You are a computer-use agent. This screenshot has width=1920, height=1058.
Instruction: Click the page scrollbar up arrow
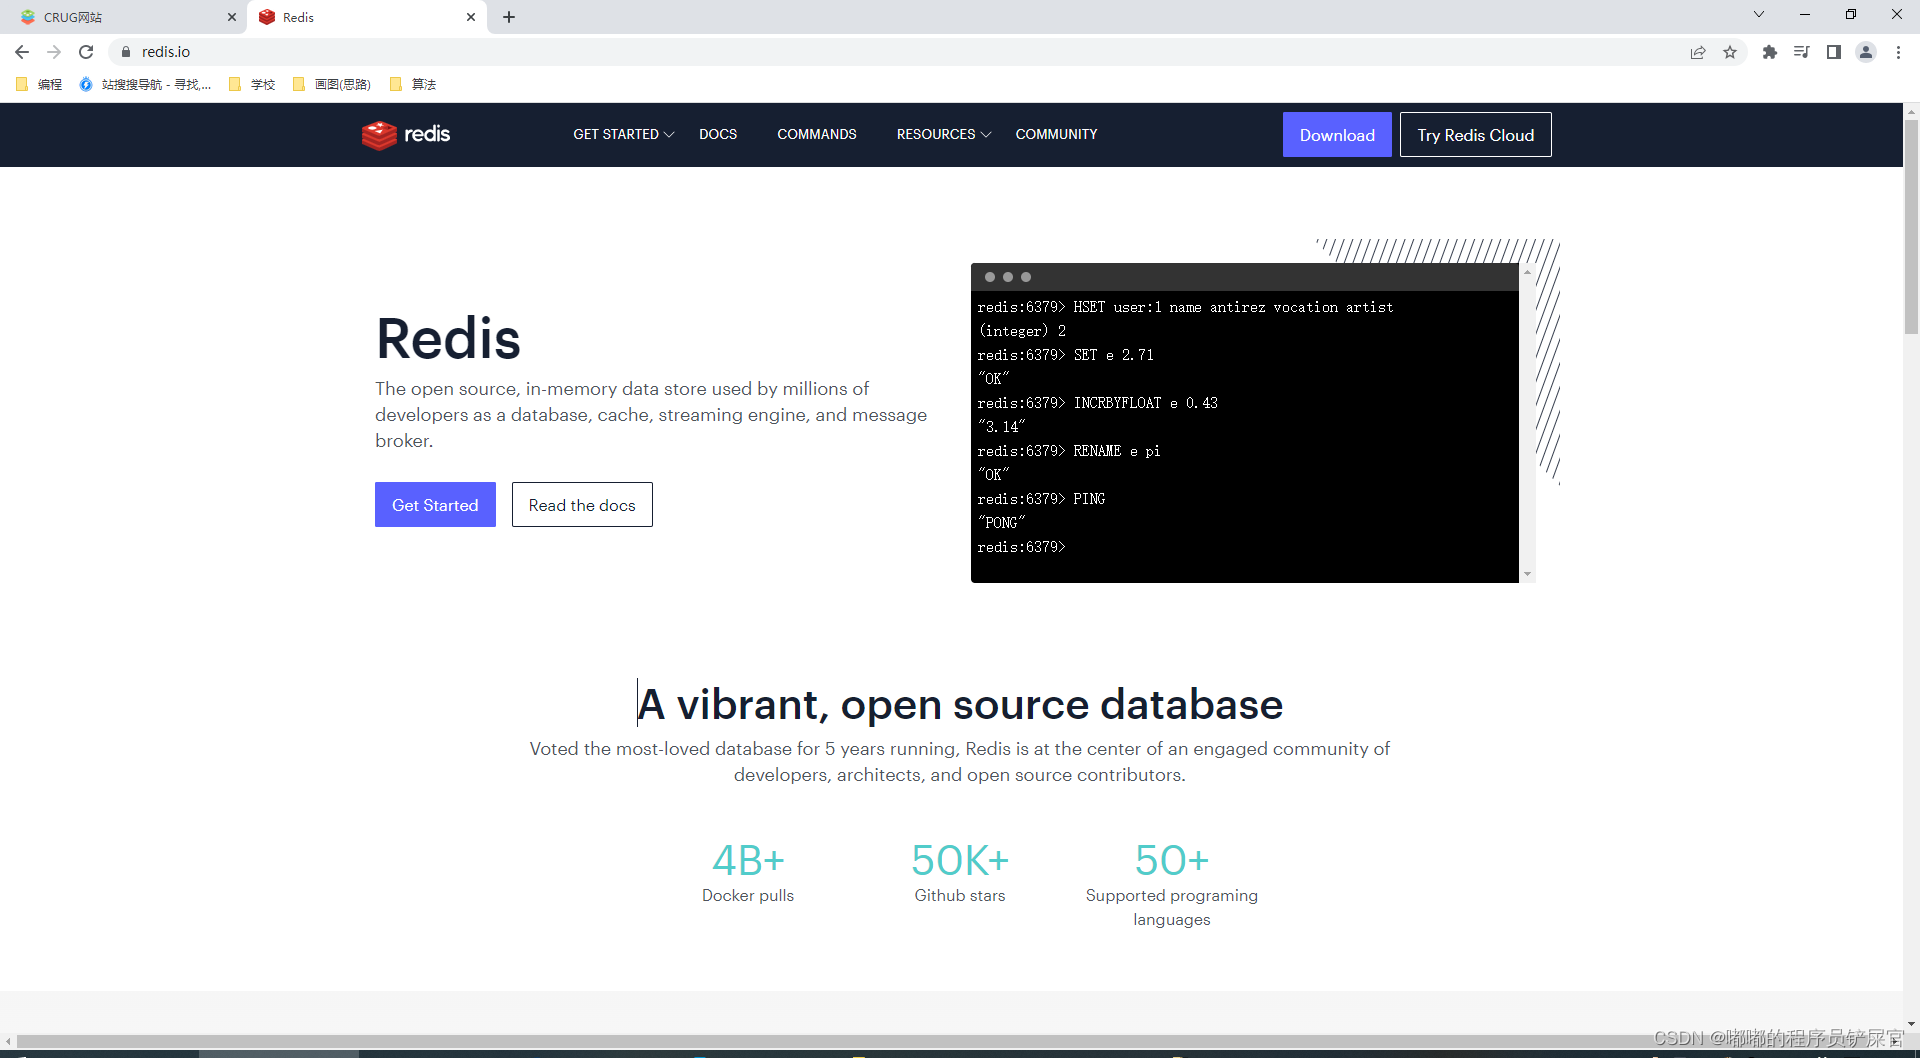point(1911,111)
